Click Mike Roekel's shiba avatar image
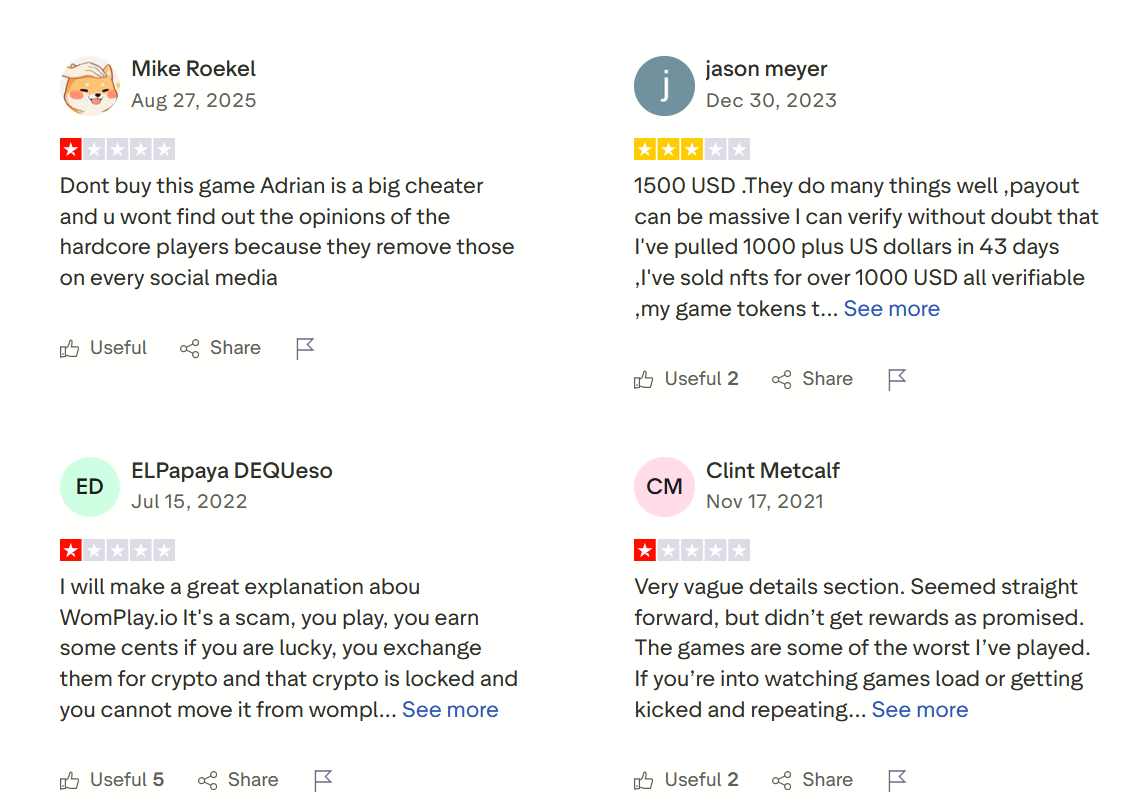This screenshot has width=1127, height=805. [x=90, y=86]
